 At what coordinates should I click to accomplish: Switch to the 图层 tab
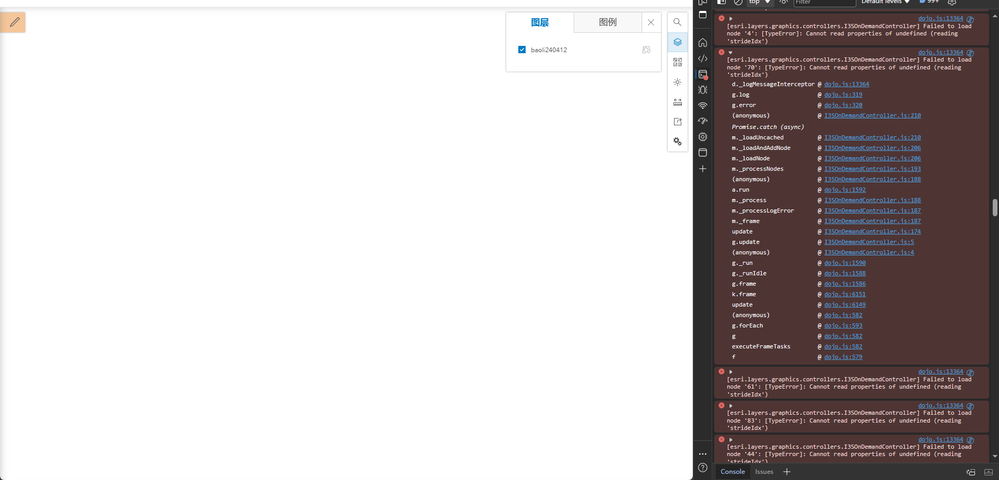click(540, 22)
